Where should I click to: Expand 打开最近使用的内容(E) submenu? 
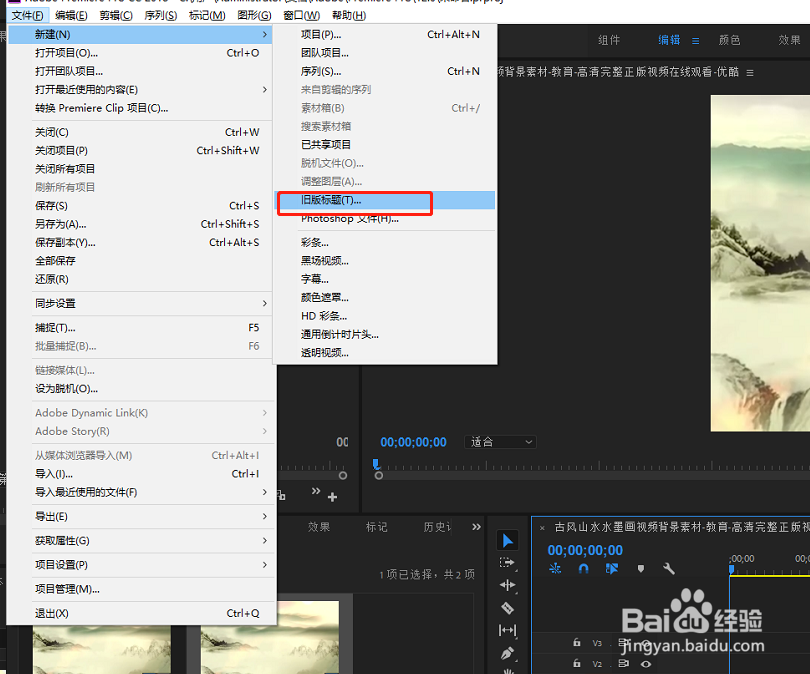coord(264,90)
